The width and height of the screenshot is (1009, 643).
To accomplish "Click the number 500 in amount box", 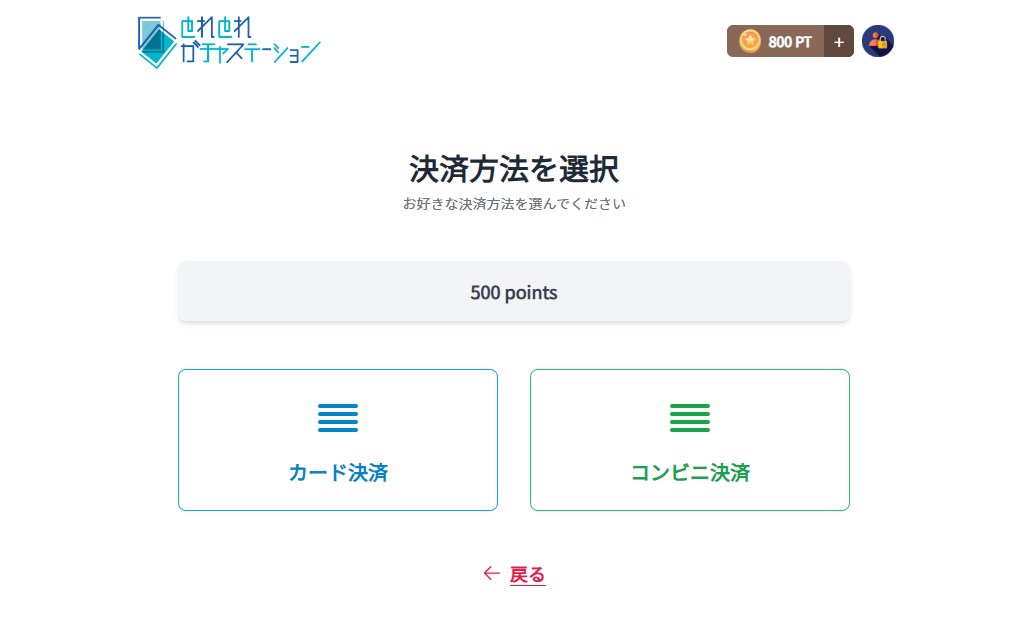I will [x=485, y=293].
